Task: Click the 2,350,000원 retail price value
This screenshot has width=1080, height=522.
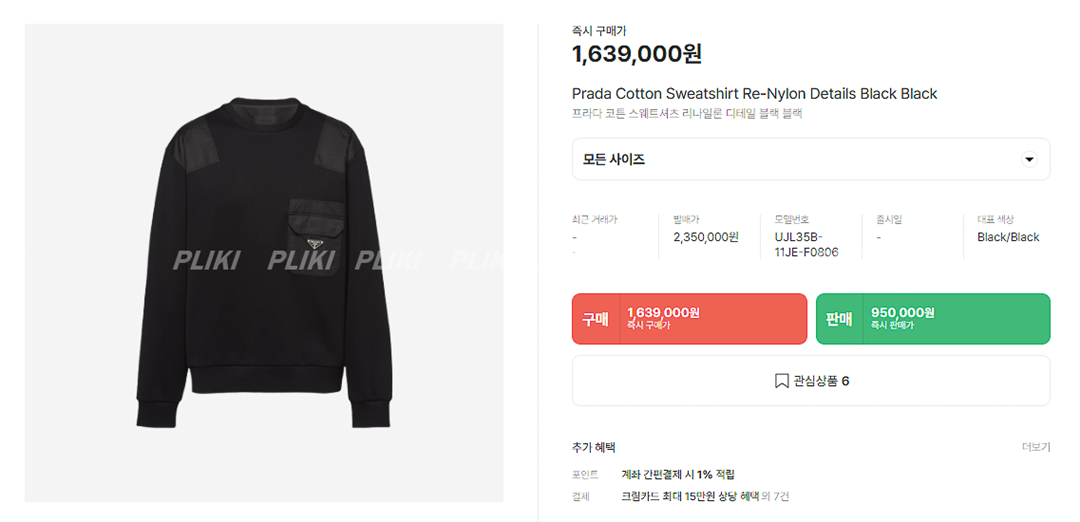Action: click(x=706, y=237)
